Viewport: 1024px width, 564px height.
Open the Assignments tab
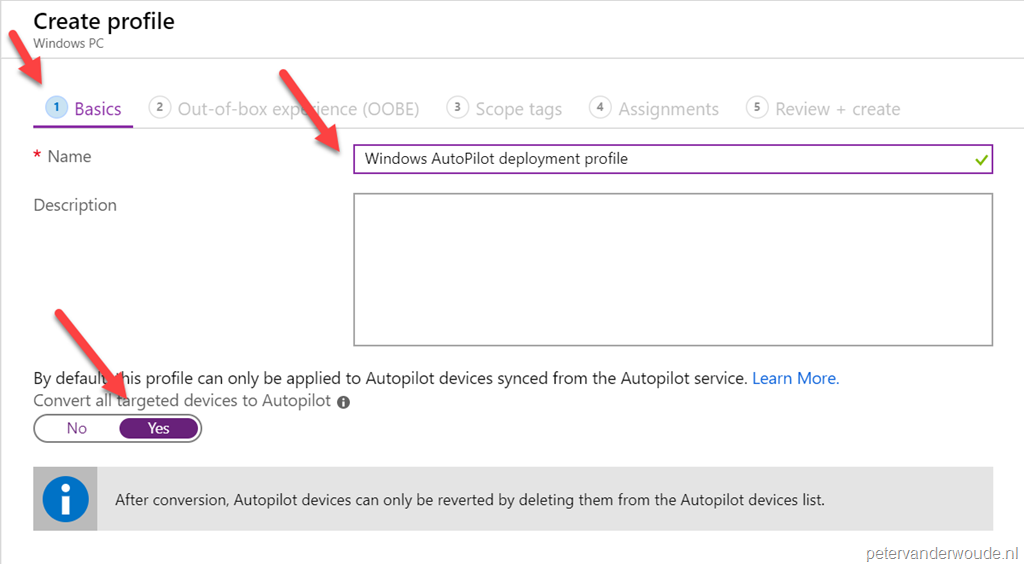[x=654, y=108]
